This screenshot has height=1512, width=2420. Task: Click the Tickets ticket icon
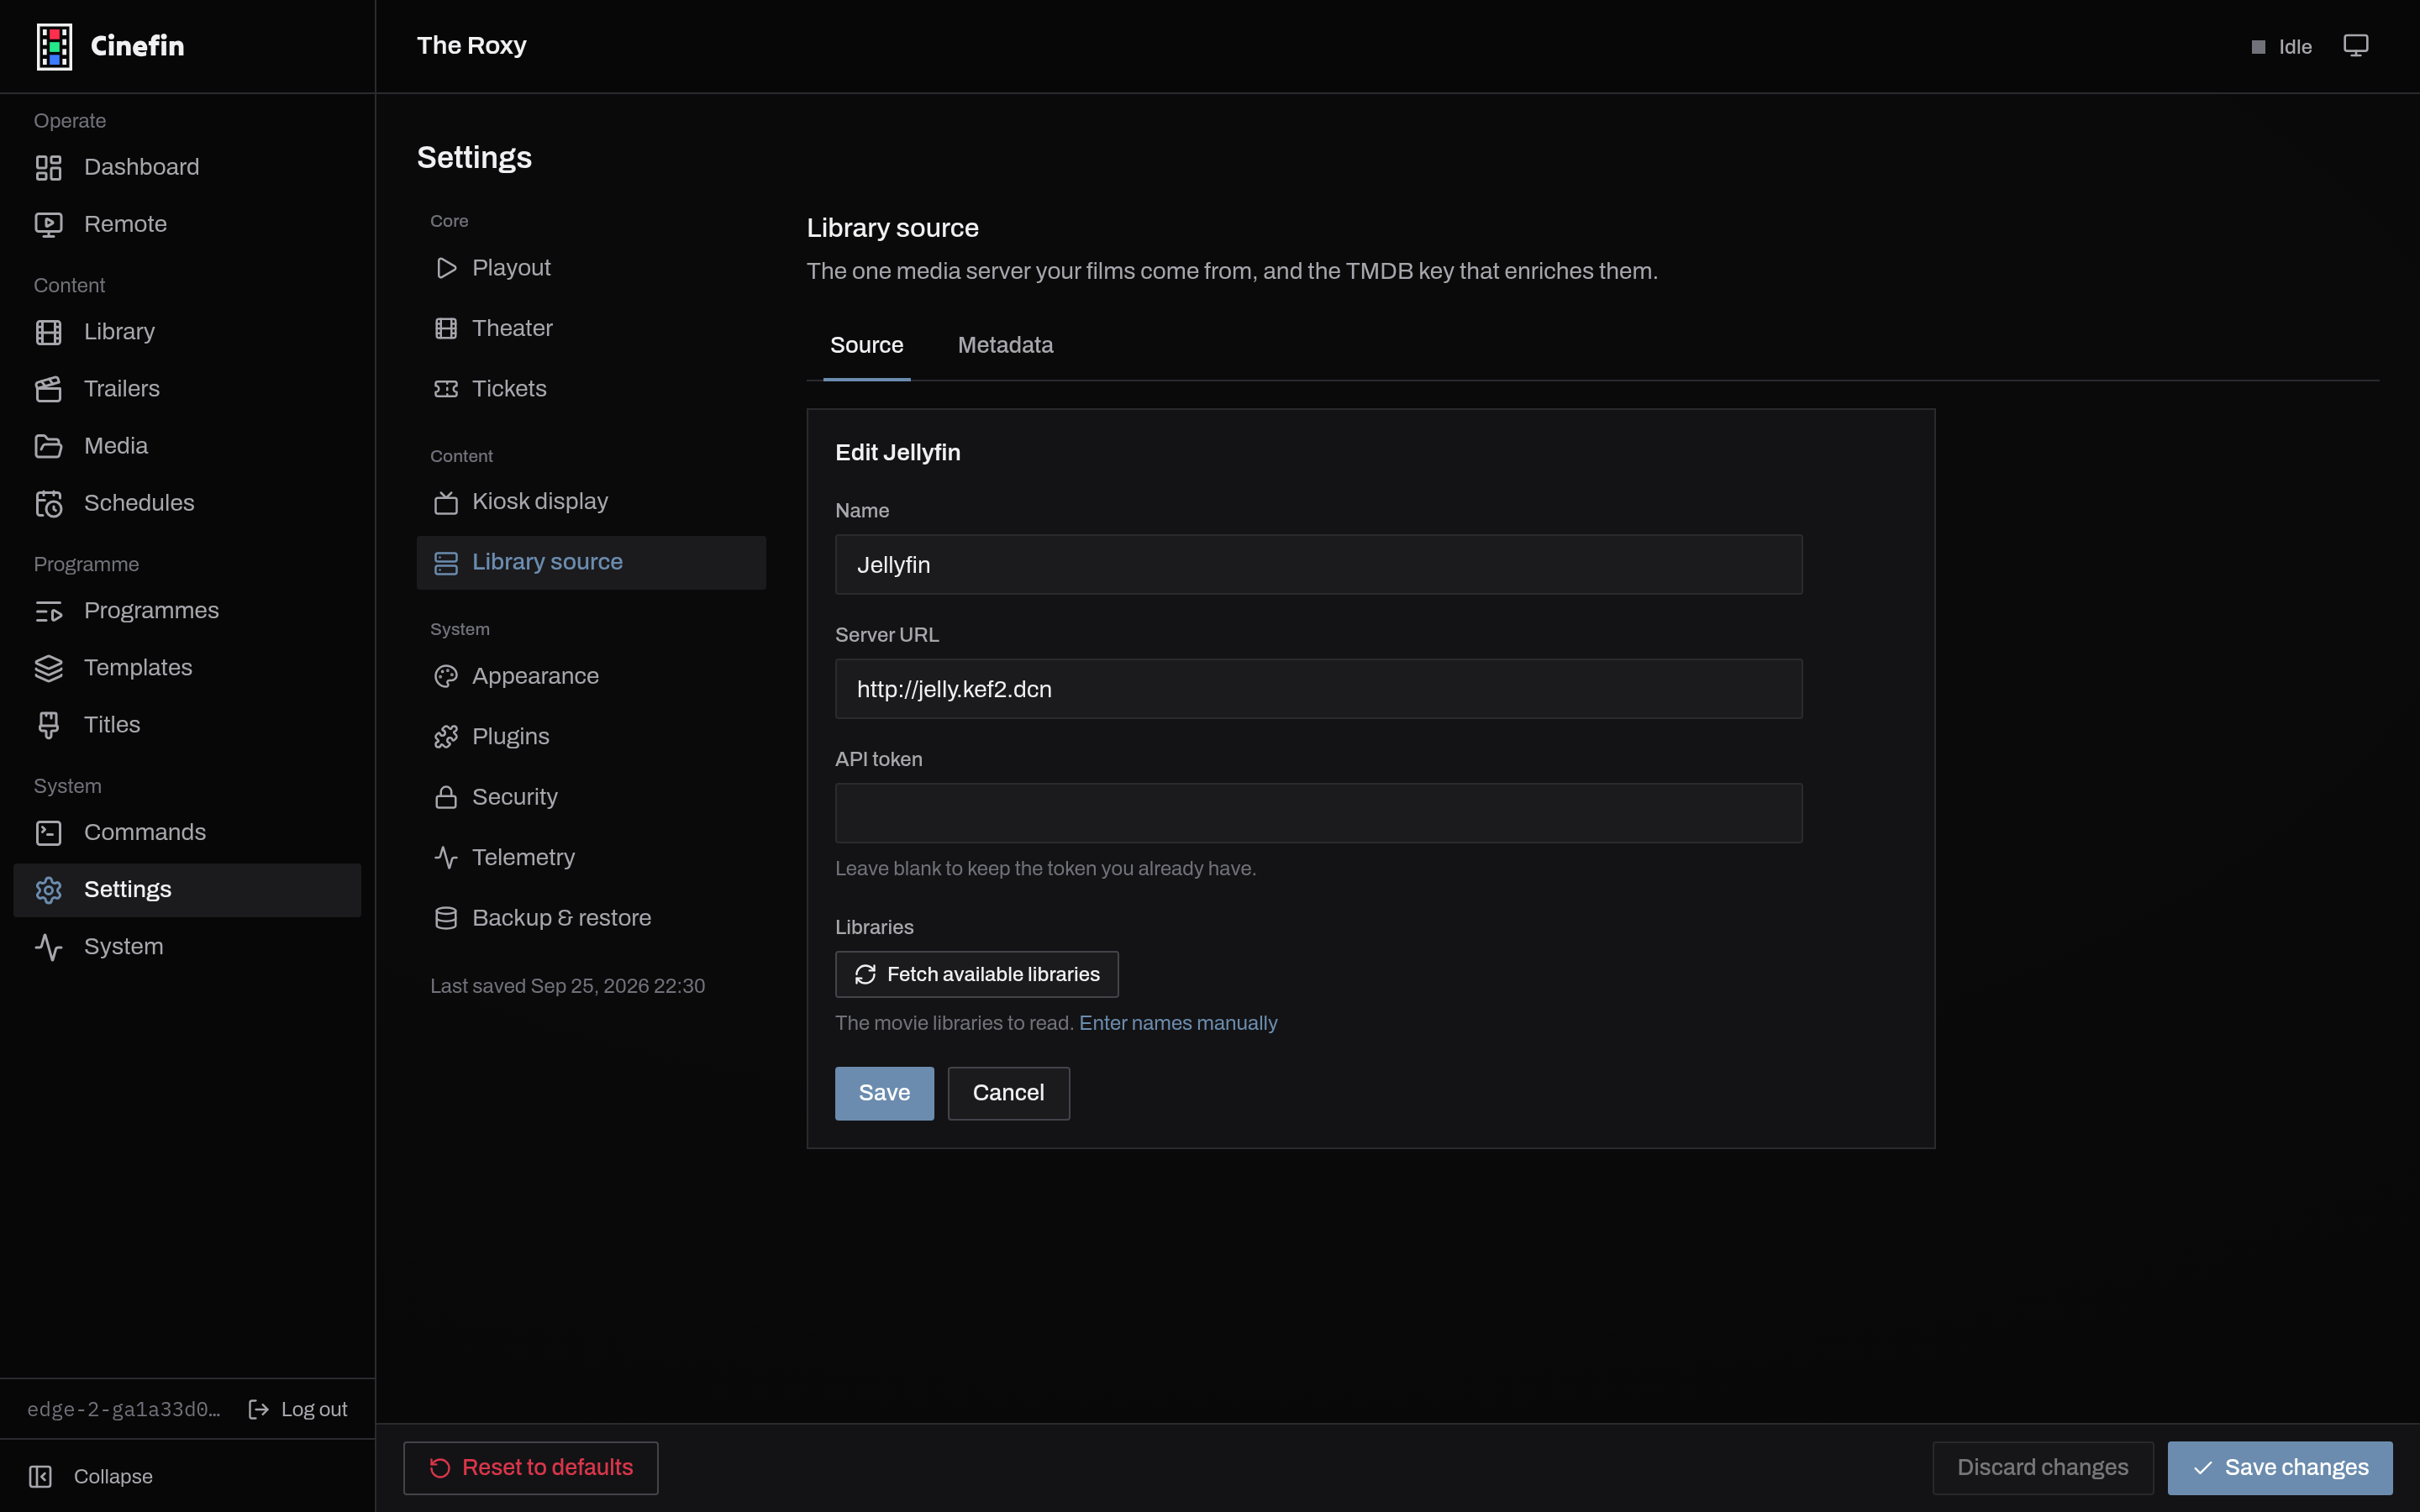click(446, 389)
